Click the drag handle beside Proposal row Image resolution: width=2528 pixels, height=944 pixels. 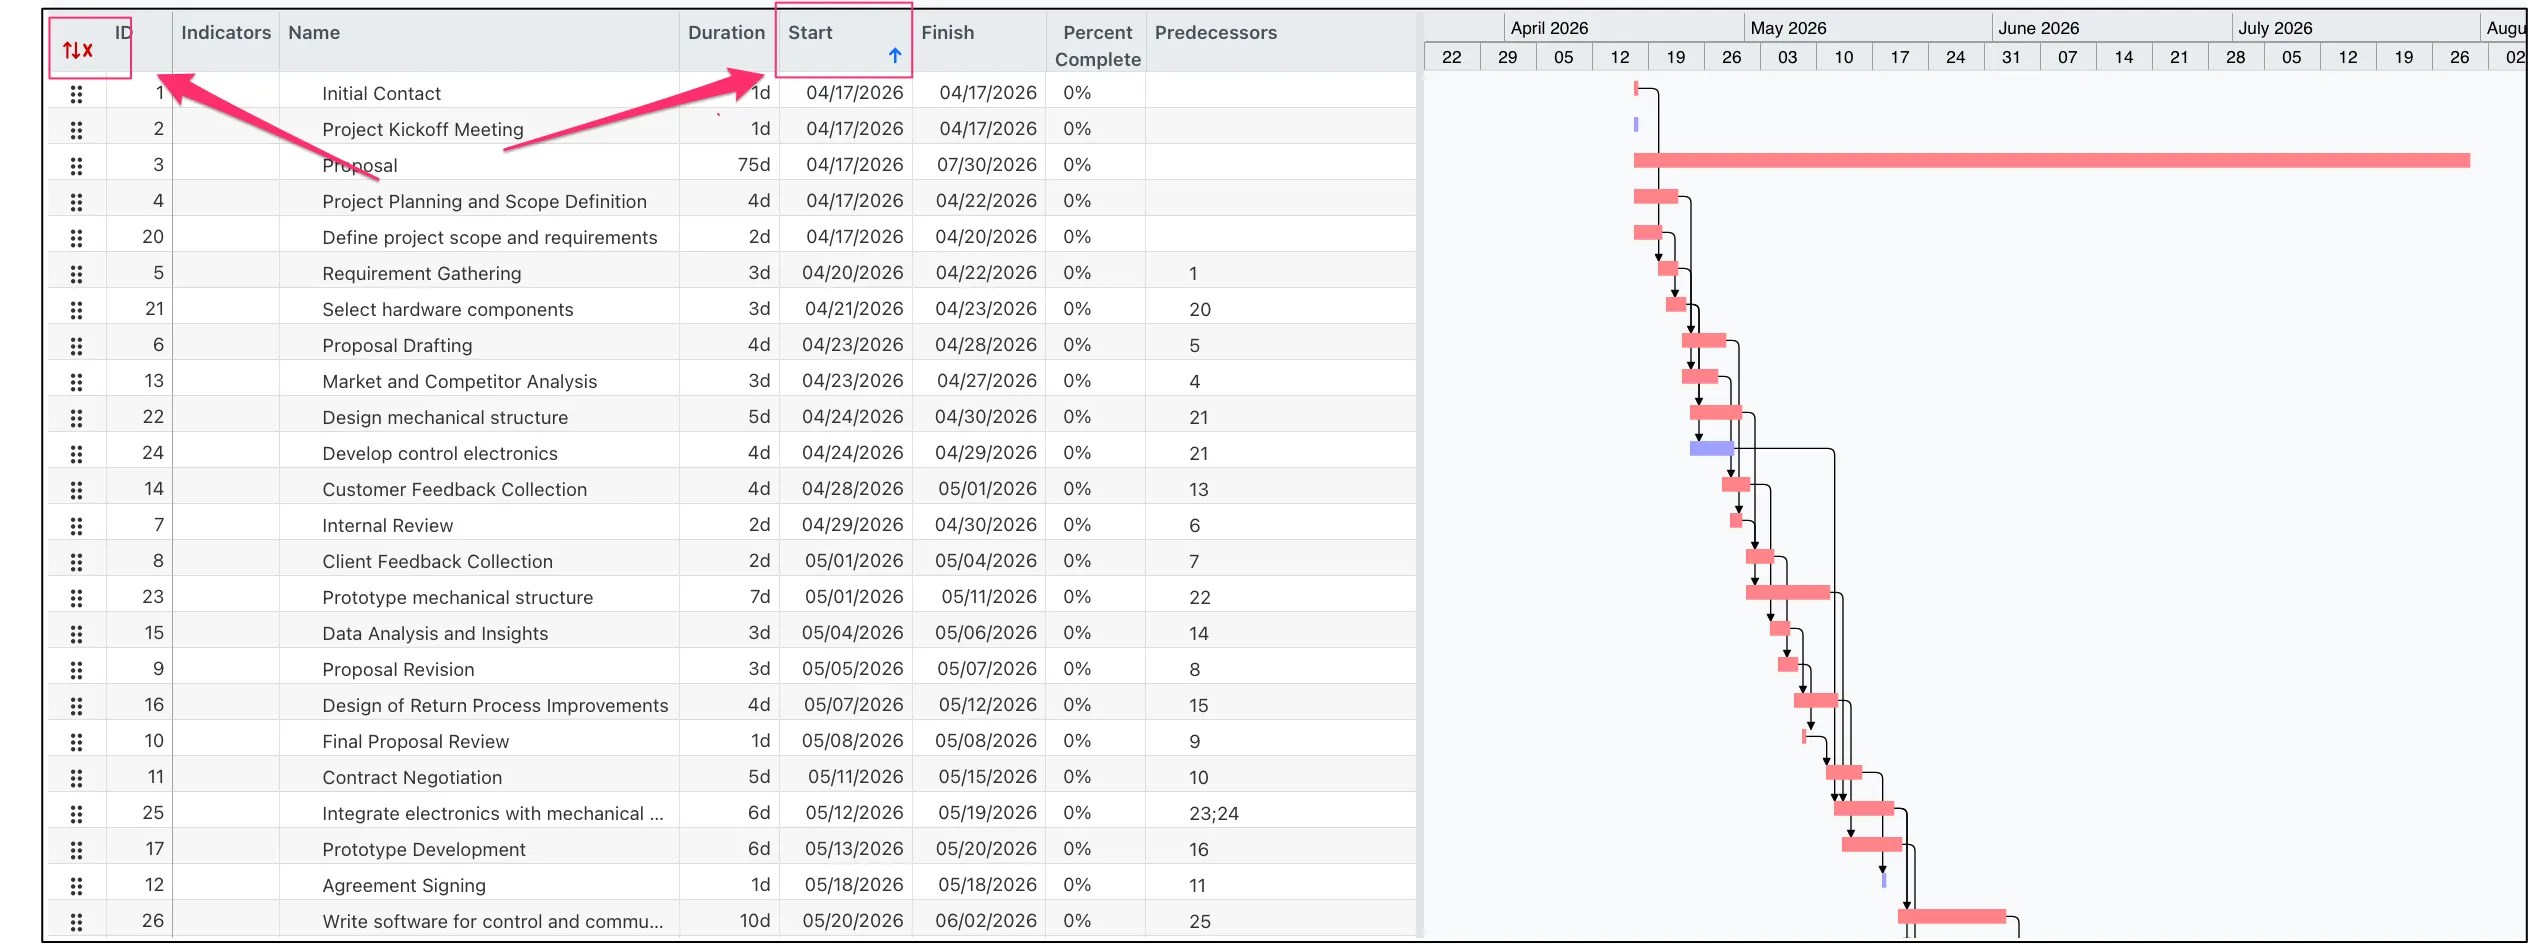(x=76, y=166)
